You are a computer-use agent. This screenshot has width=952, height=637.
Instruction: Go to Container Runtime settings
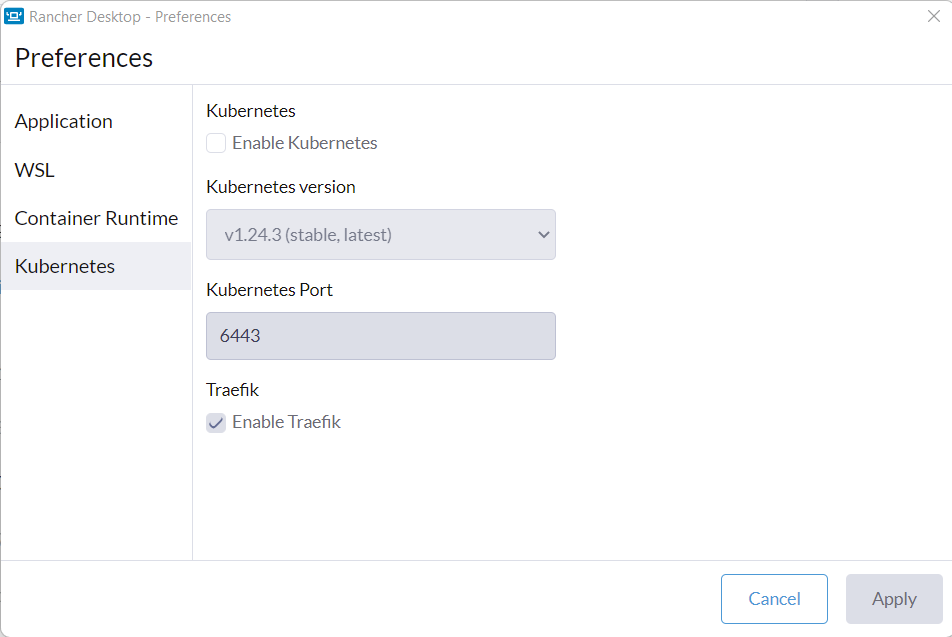coord(96,218)
